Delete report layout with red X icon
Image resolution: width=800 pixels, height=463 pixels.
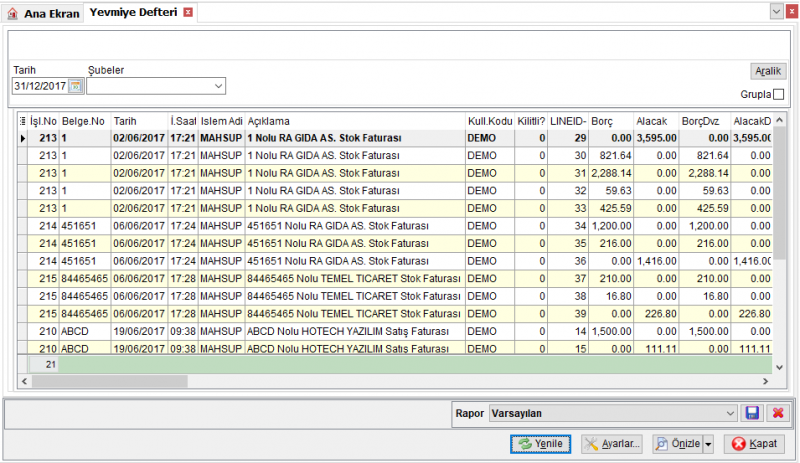[778, 413]
